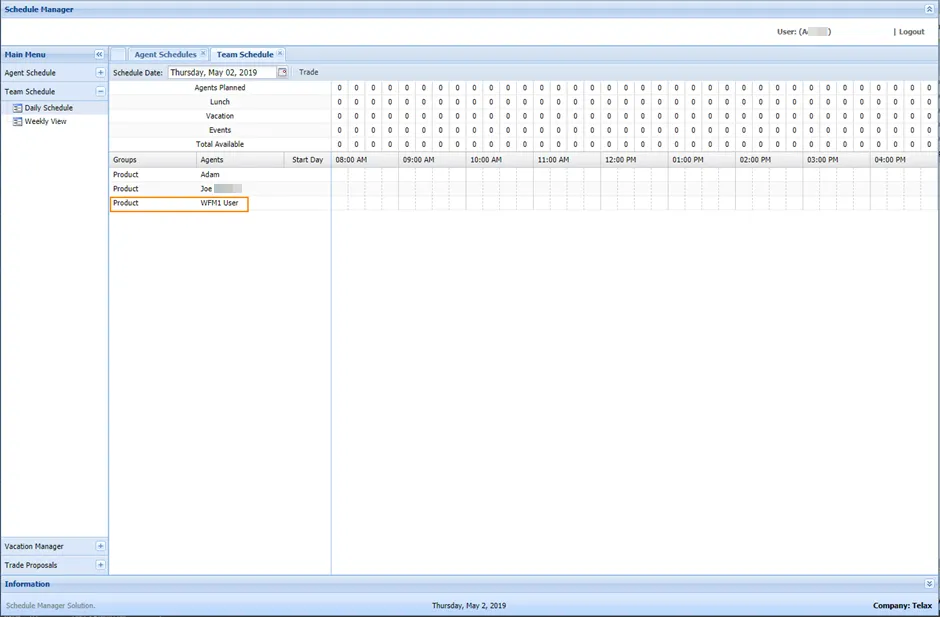
Task: Click the Events summary label
Action: pyautogui.click(x=220, y=130)
